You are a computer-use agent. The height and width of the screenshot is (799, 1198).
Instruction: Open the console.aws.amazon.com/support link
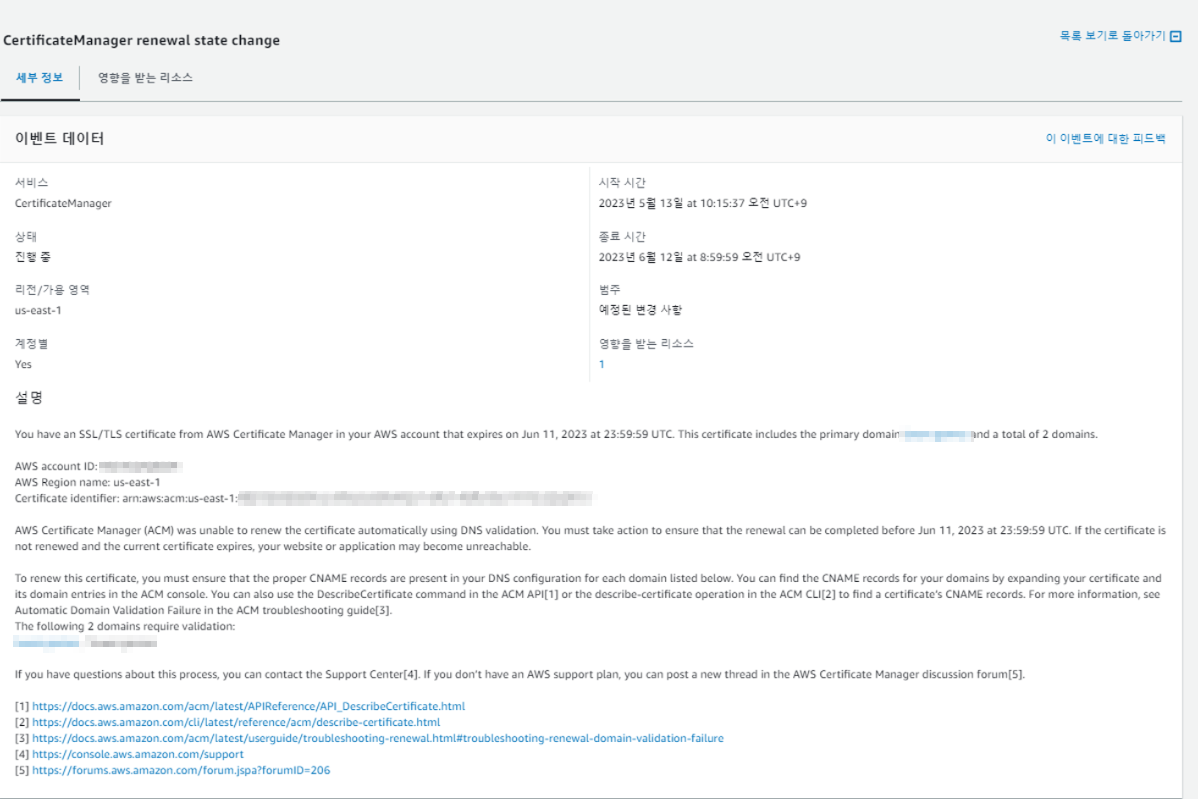click(138, 754)
